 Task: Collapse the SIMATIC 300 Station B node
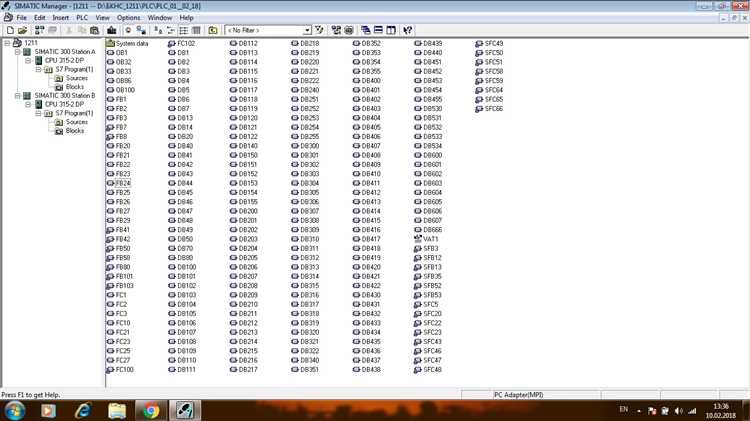pos(18,96)
